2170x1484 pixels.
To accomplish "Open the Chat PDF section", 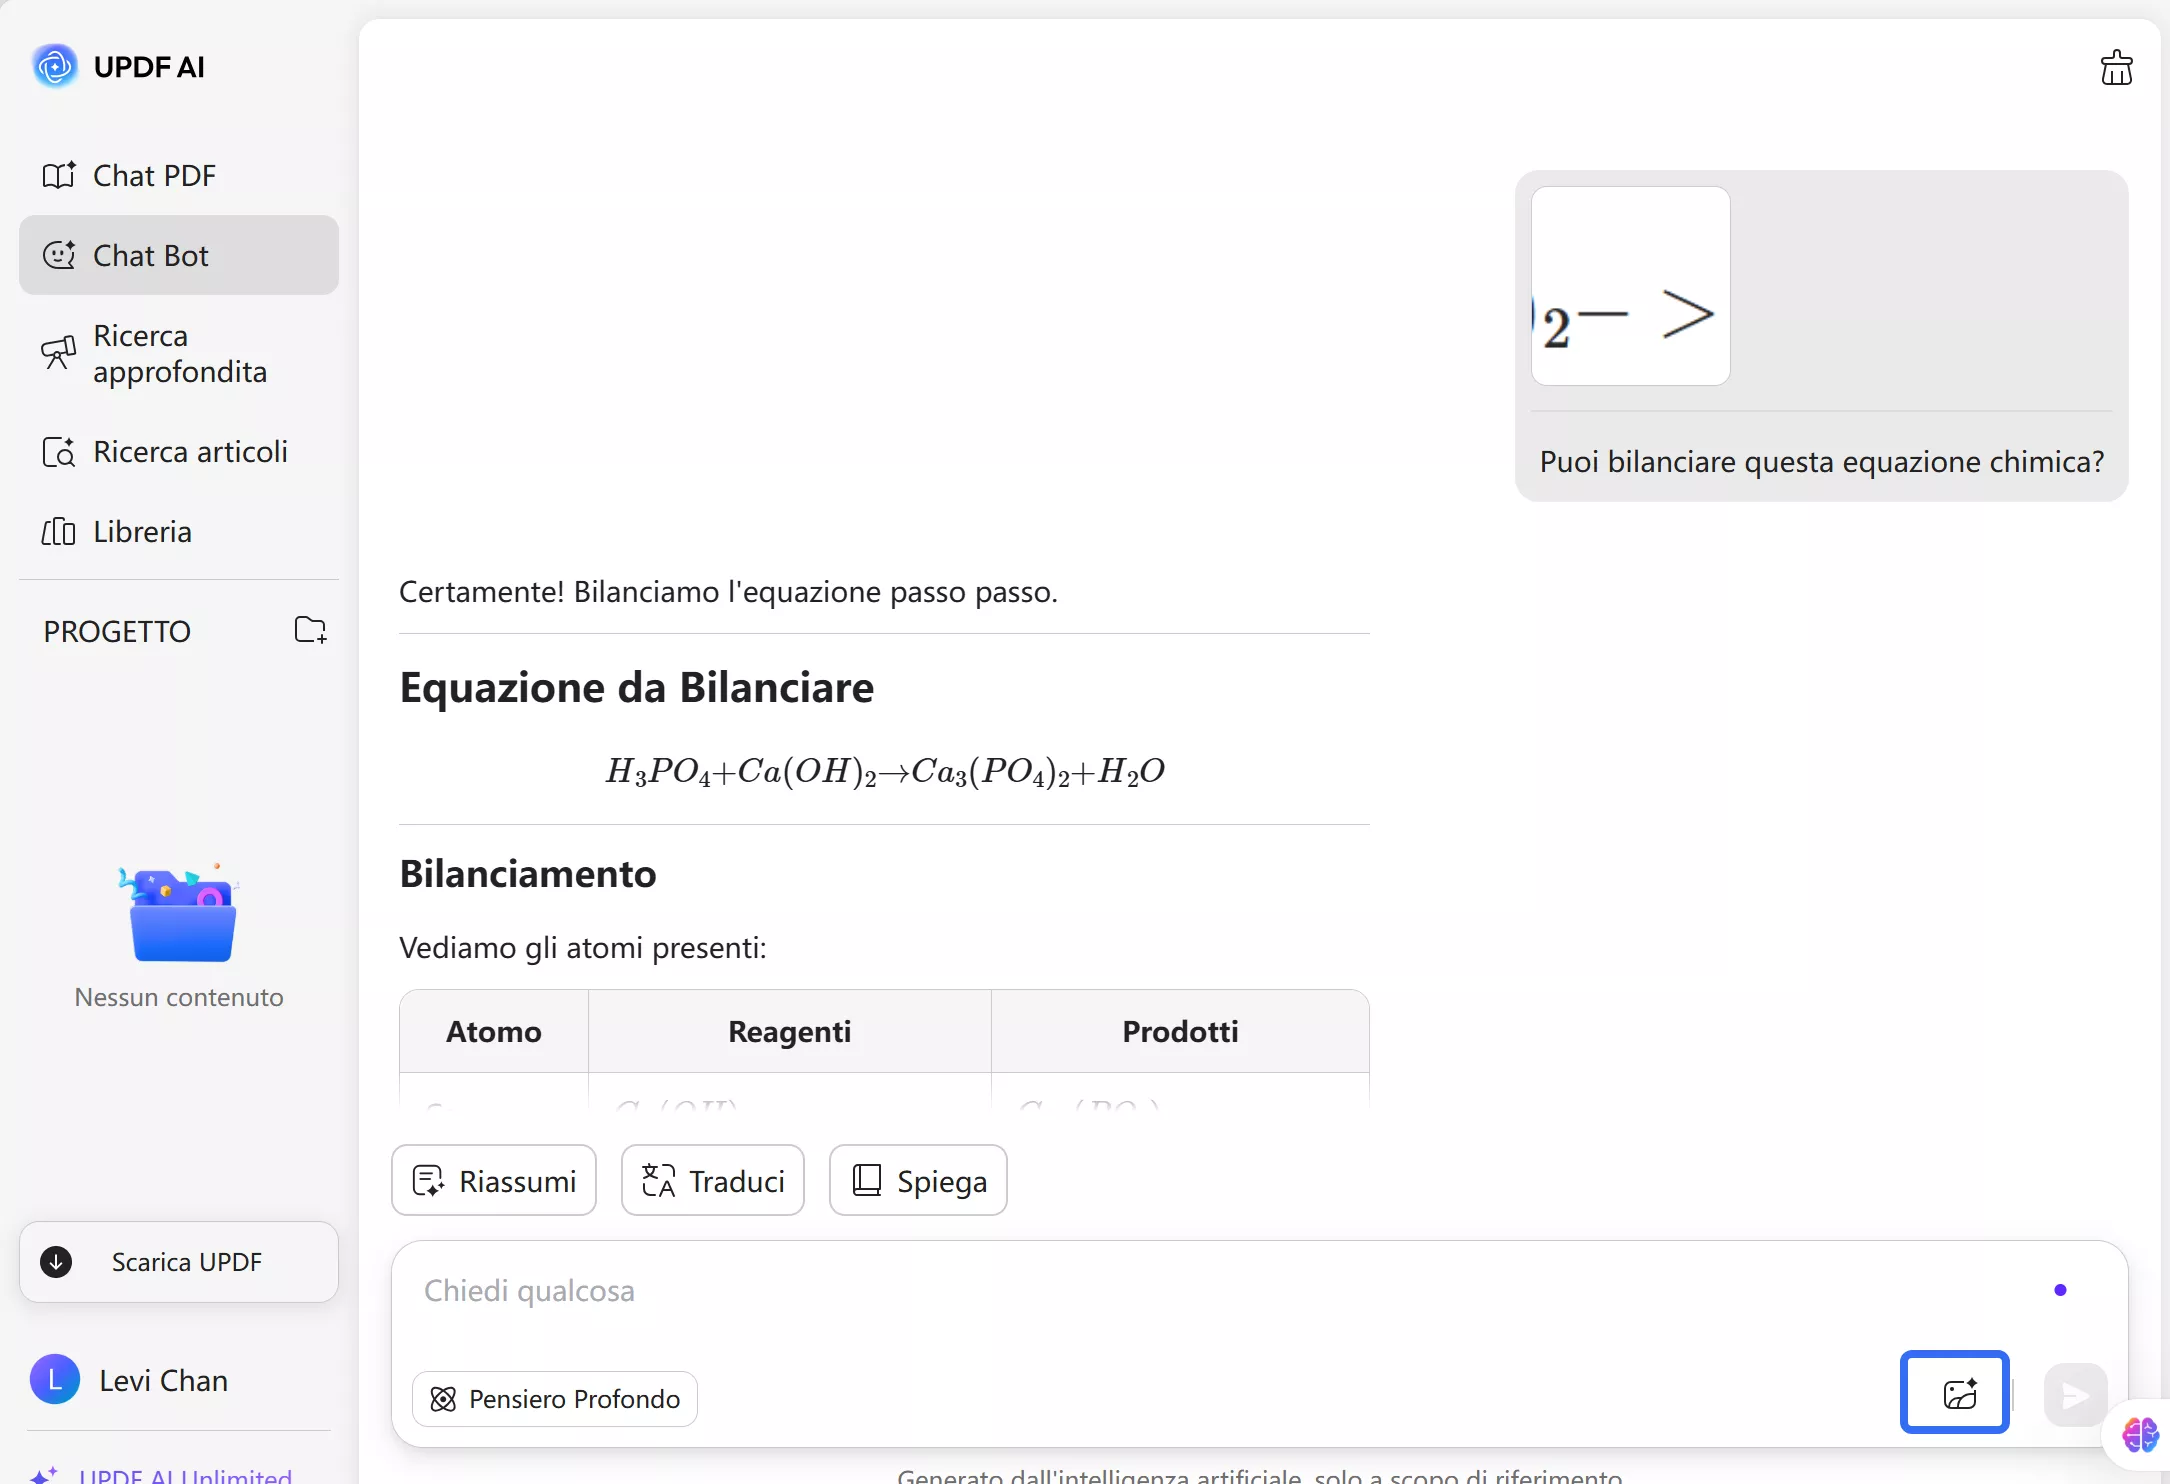I will coord(153,176).
